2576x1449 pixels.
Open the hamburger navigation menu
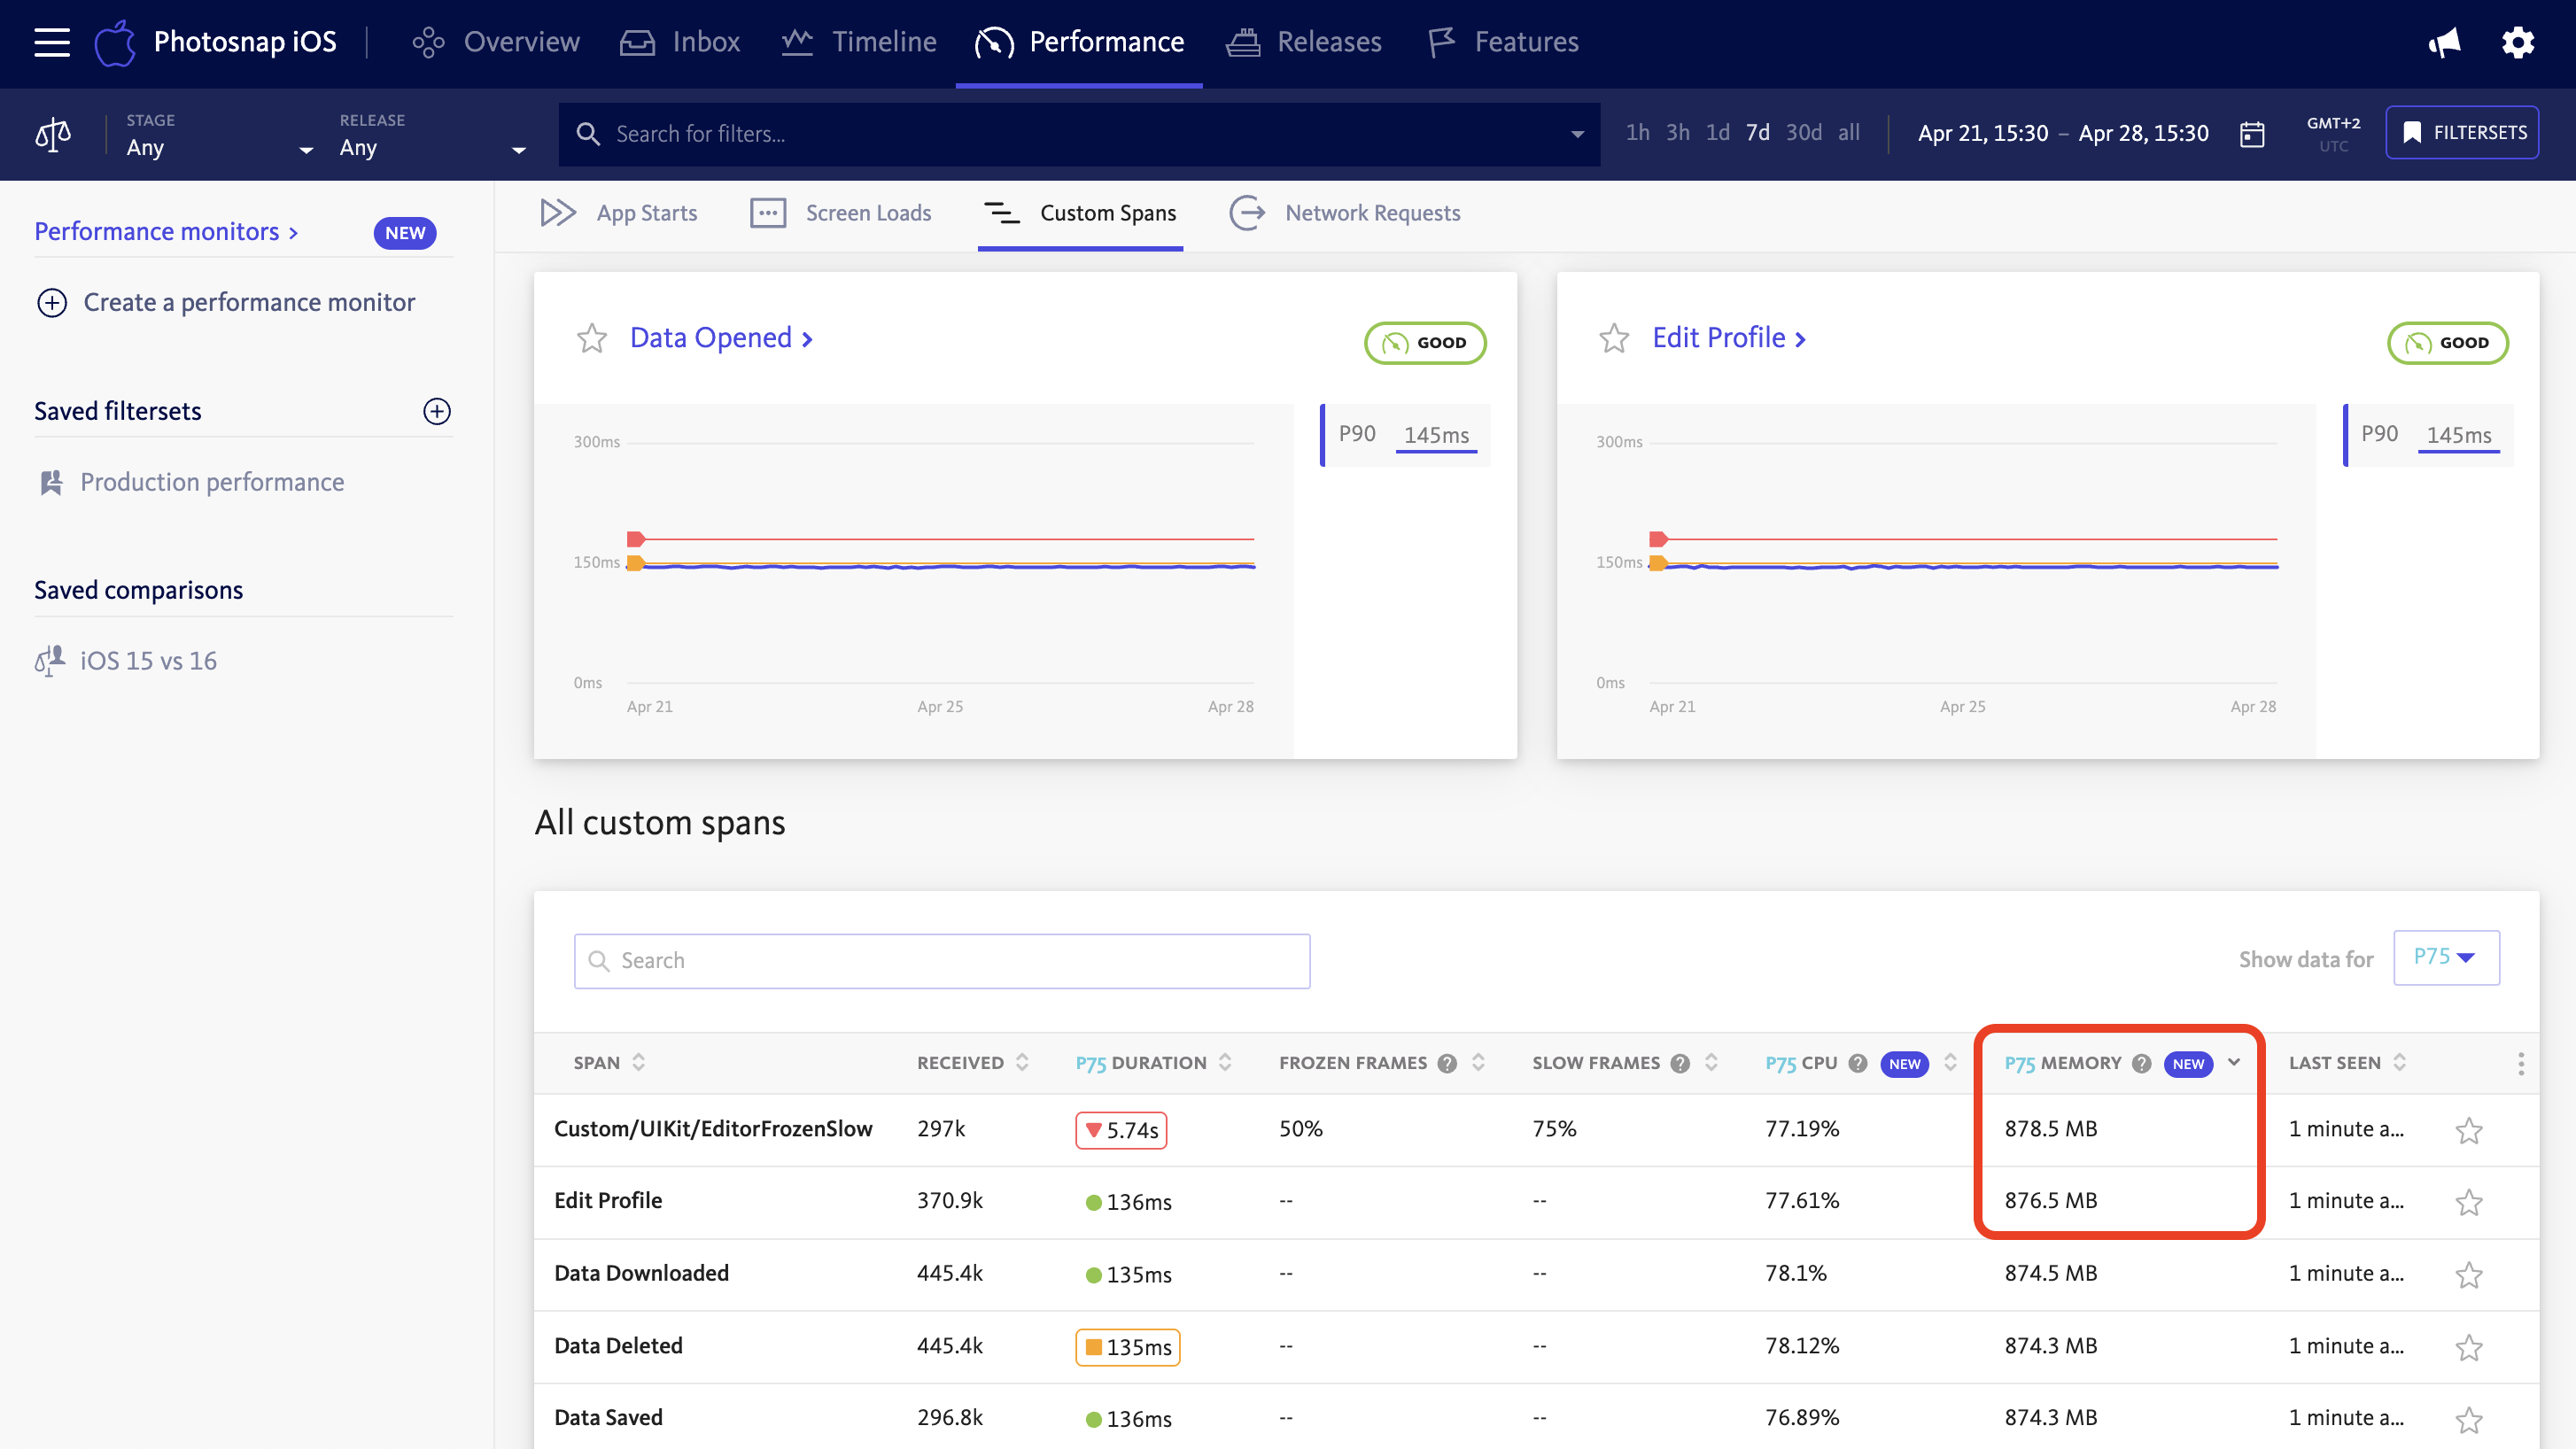pos(51,42)
